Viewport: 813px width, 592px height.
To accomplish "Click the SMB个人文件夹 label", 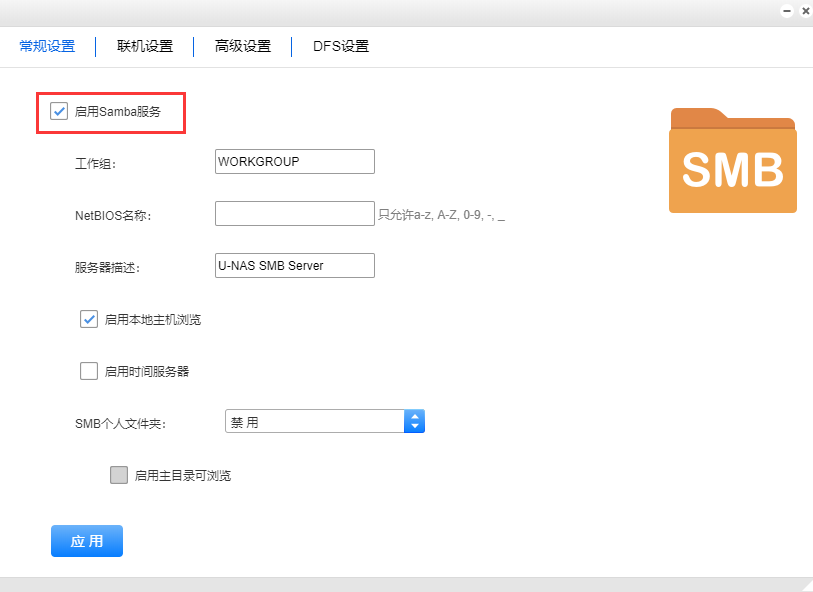I will point(120,423).
